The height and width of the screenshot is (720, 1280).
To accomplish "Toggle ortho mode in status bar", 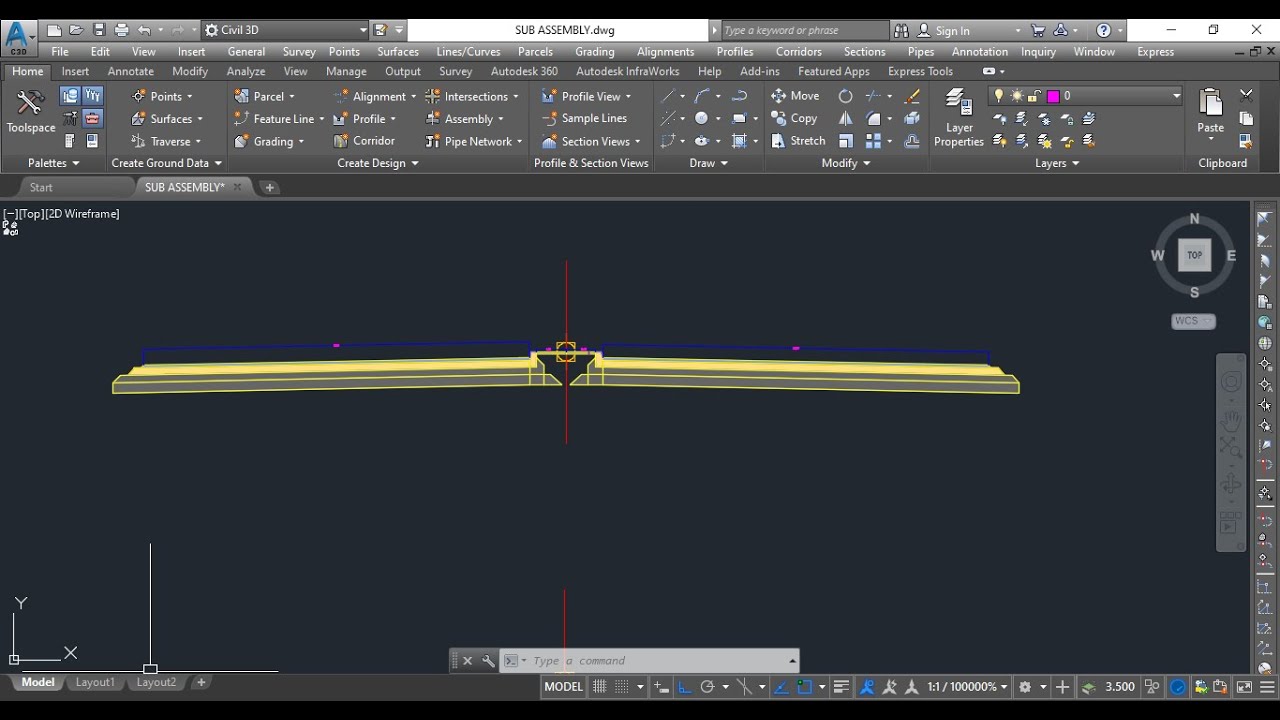I will click(x=685, y=687).
